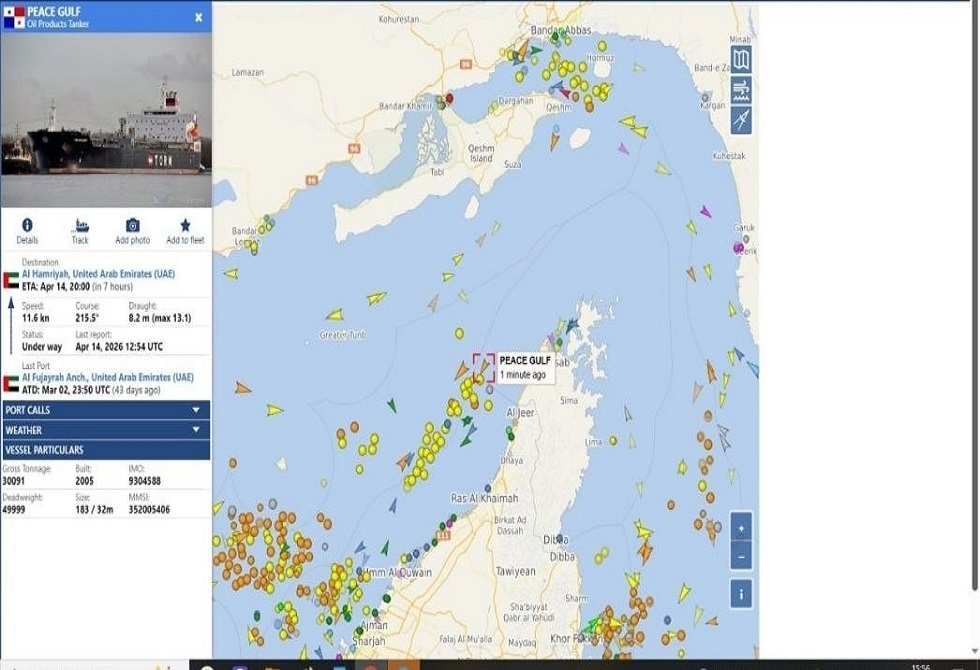This screenshot has width=980, height=670.
Task: Collapse the VESSEL PARTICULARS header
Action: [x=105, y=450]
